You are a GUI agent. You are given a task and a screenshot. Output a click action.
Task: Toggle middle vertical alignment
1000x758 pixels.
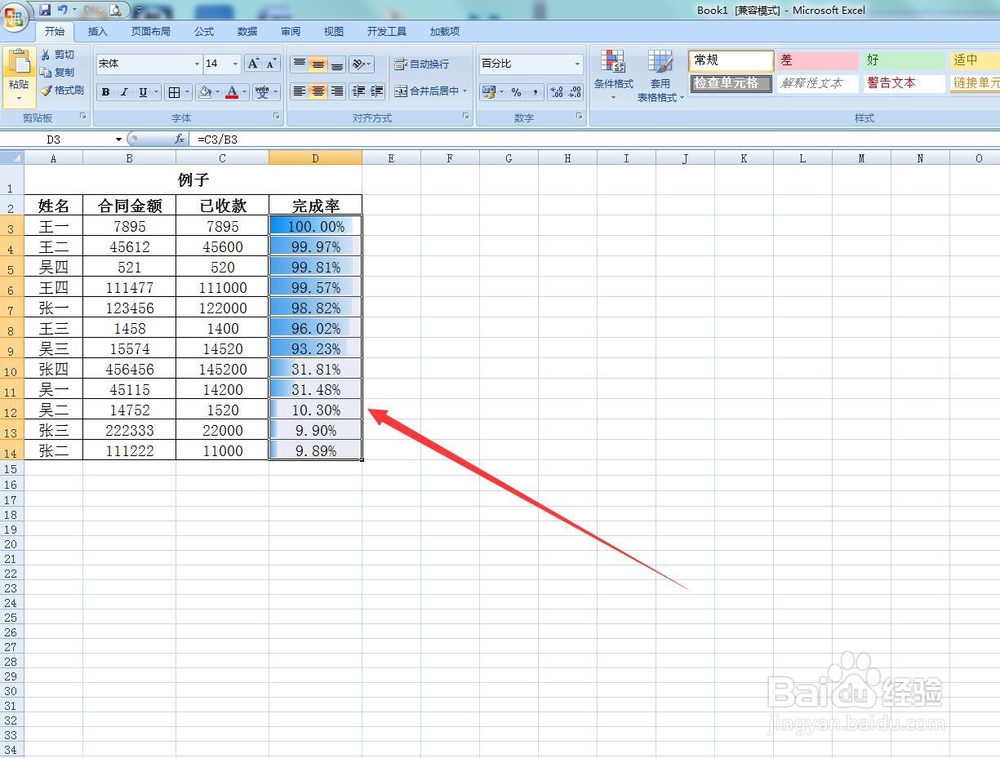coord(318,64)
